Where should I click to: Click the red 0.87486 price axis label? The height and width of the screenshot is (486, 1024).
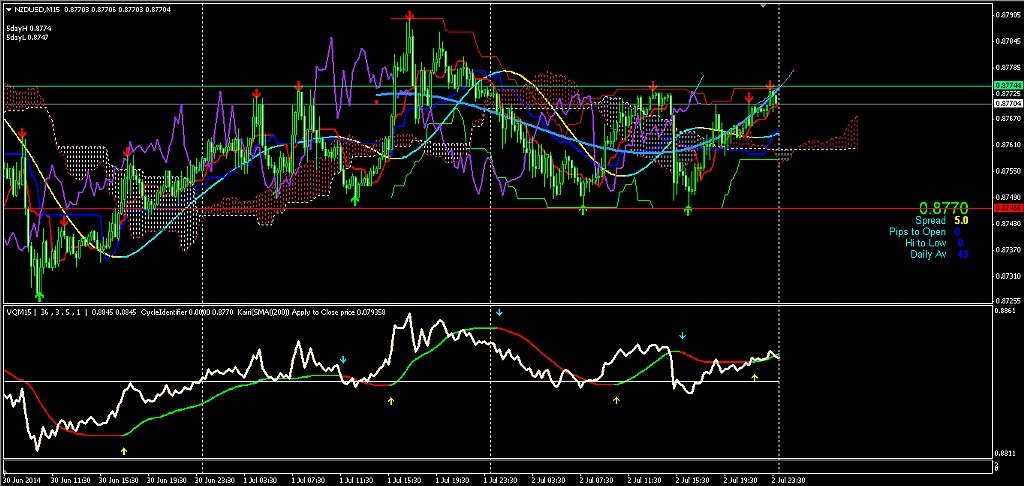coord(1007,208)
